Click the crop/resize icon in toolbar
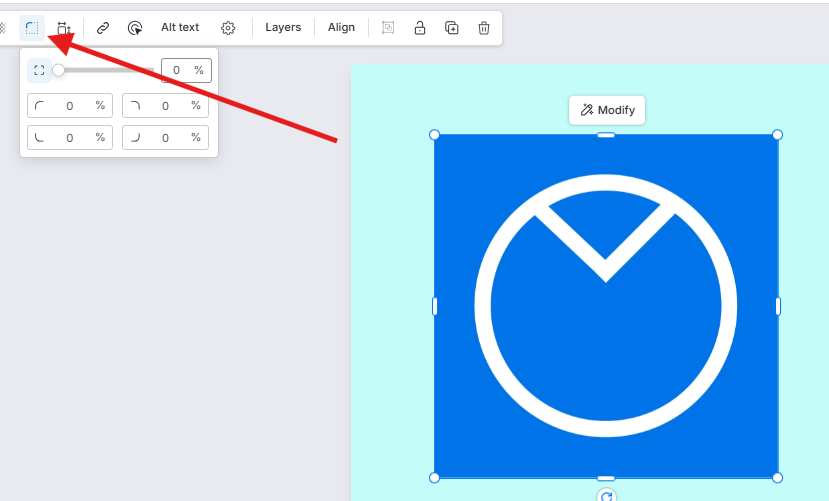 pos(64,28)
